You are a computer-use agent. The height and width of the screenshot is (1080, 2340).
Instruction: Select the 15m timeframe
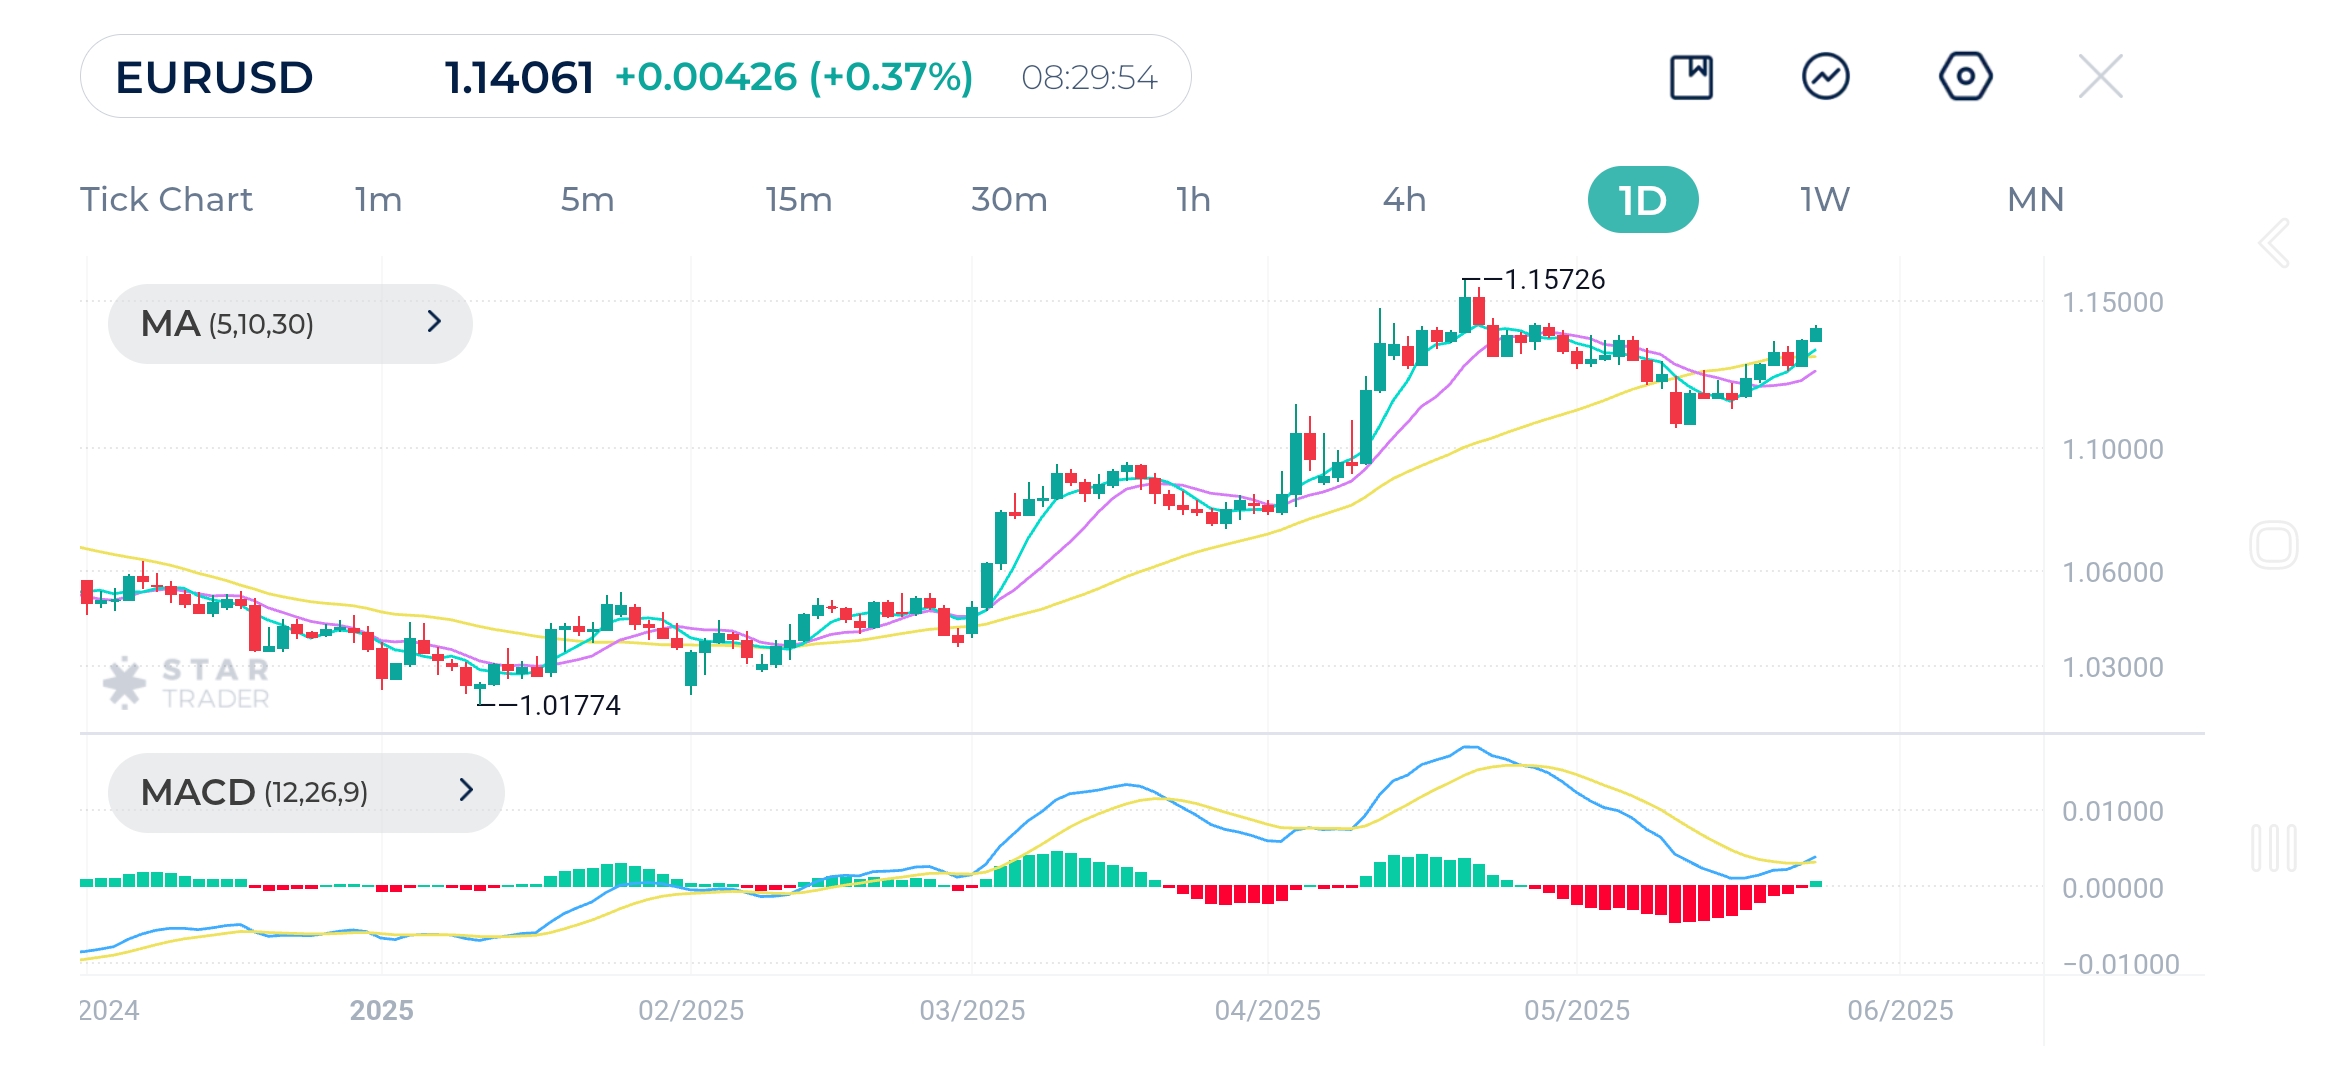(x=798, y=200)
